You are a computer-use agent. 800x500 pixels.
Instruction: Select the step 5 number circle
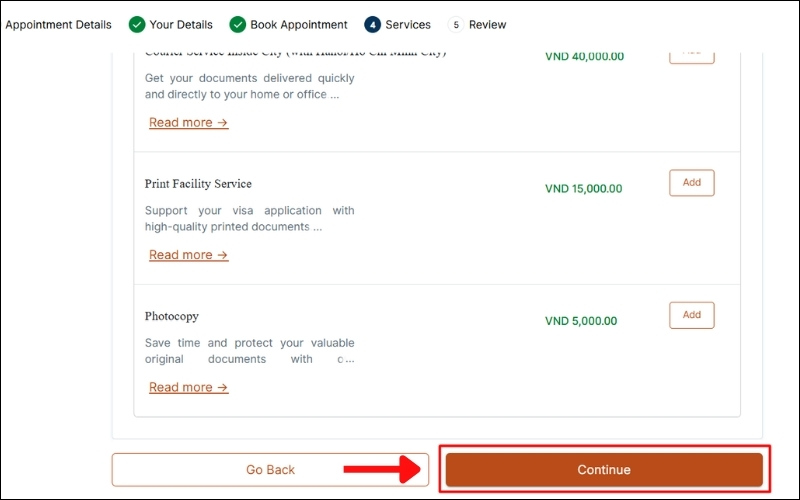pos(456,24)
